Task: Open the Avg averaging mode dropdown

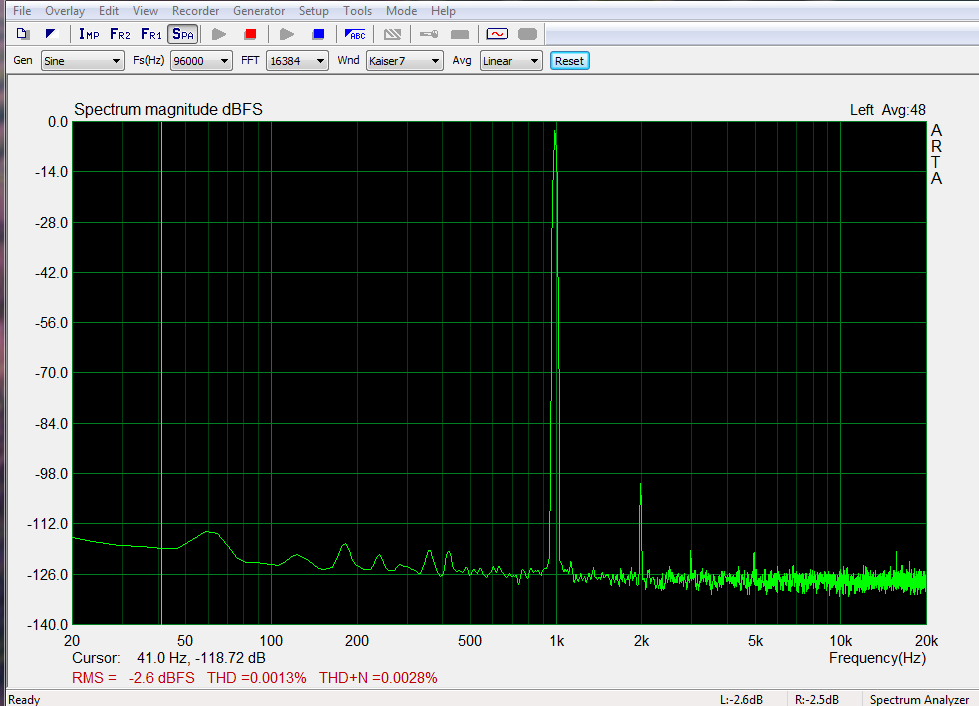Action: click(511, 61)
